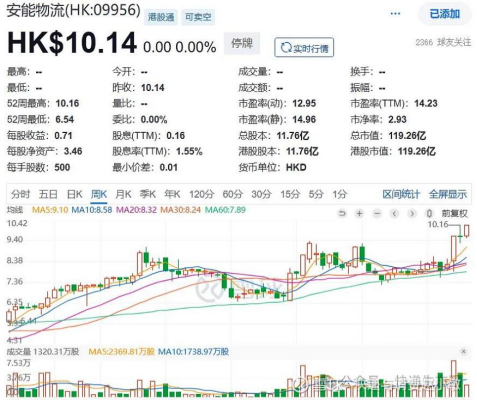Zoom out the chart with minus icon
Viewport: 477px width, 401px height.
click(377, 213)
